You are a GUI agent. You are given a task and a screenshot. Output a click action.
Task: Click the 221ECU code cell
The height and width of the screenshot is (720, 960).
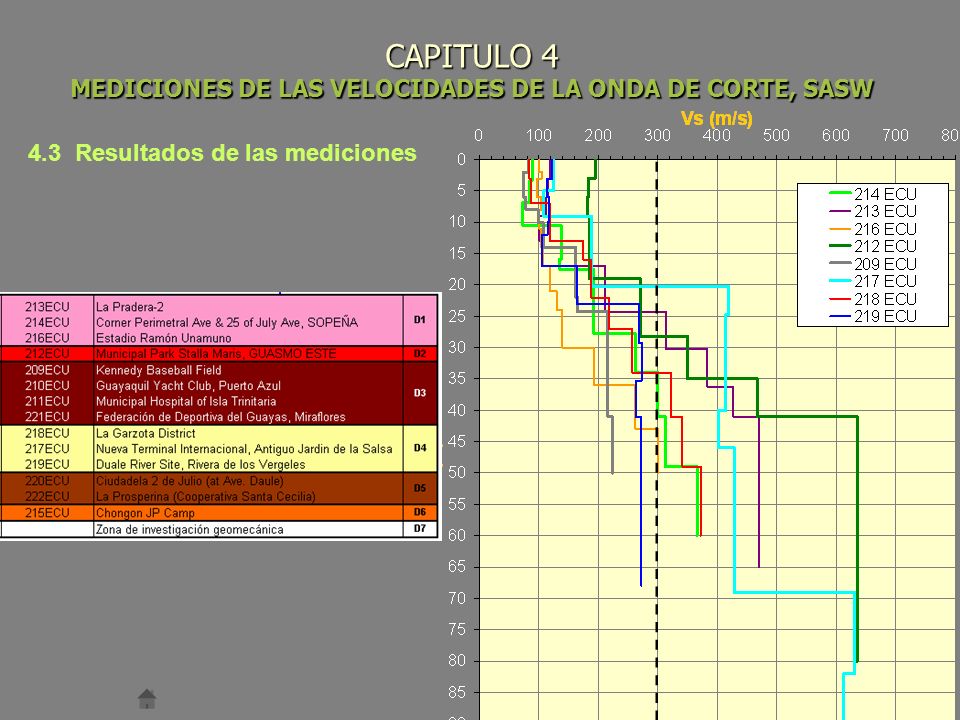coord(47,417)
